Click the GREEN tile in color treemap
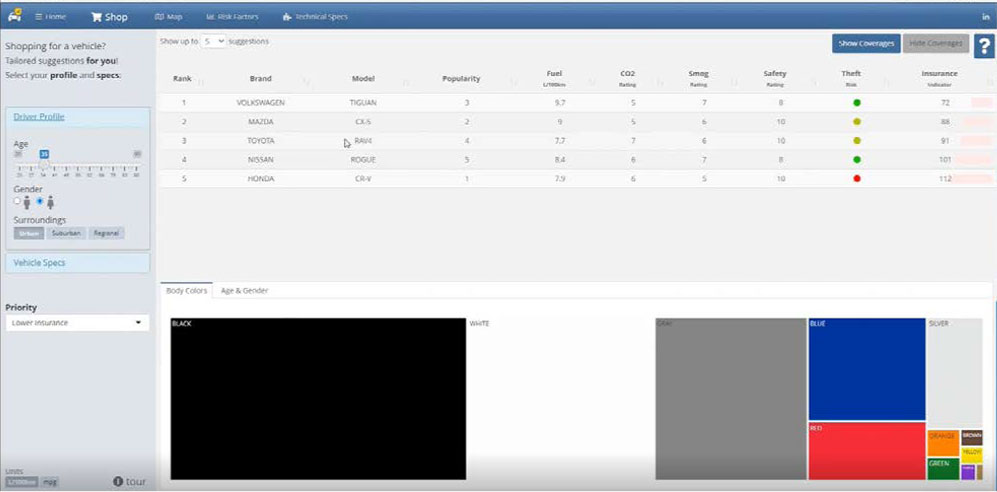This screenshot has height=492, width=997. [x=943, y=468]
